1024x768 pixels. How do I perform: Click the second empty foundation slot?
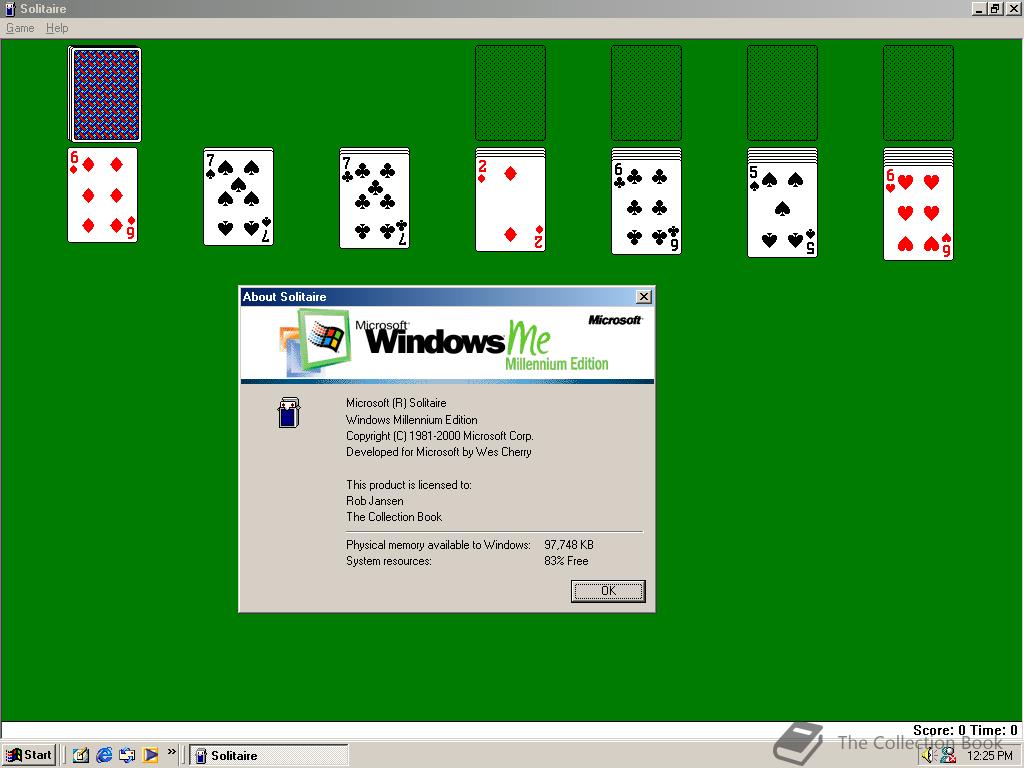(646, 93)
